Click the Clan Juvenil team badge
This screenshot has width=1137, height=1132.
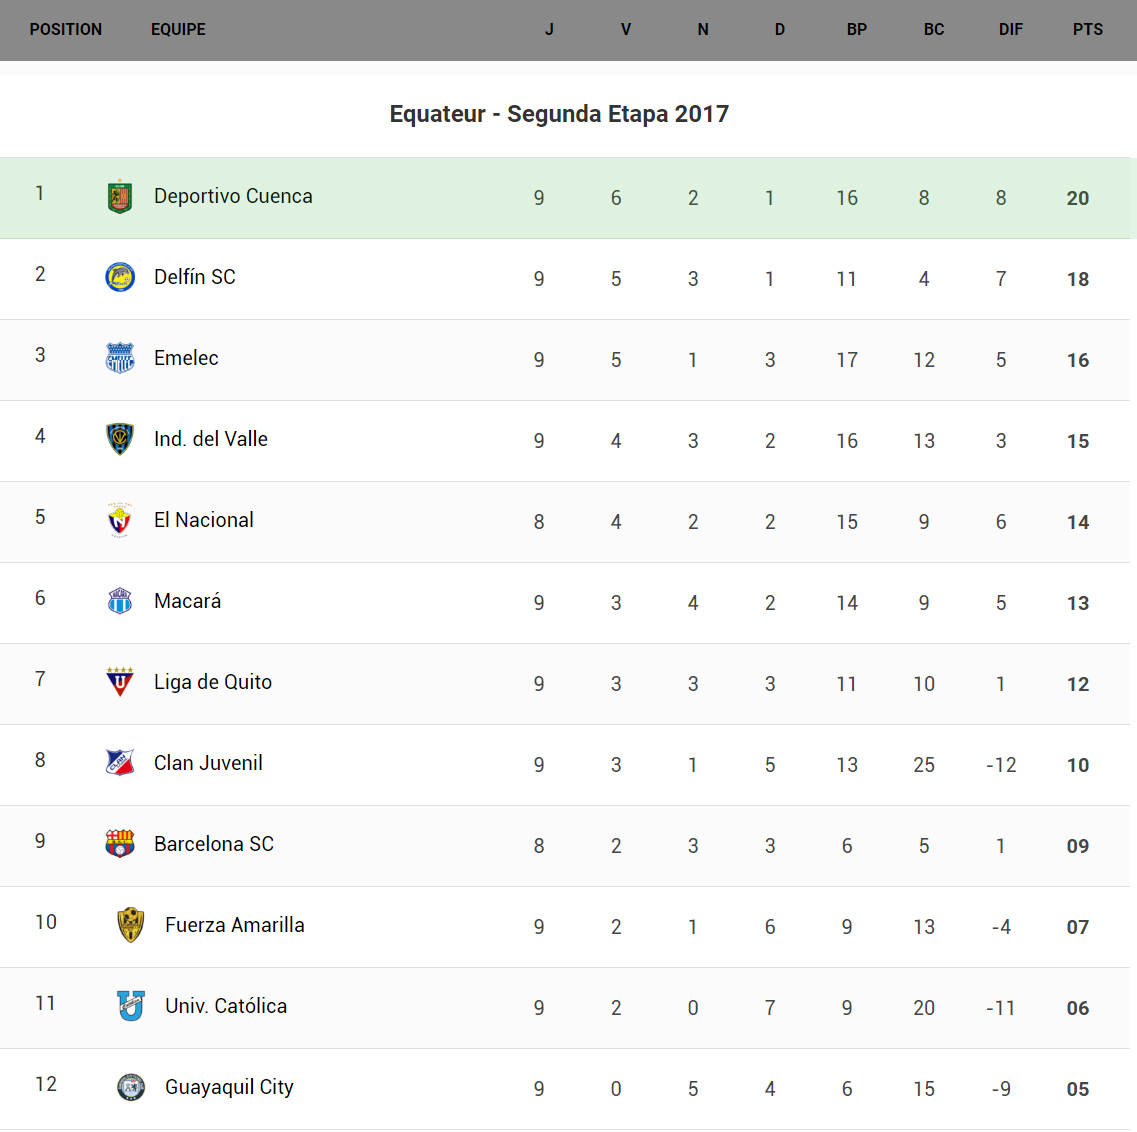point(120,763)
